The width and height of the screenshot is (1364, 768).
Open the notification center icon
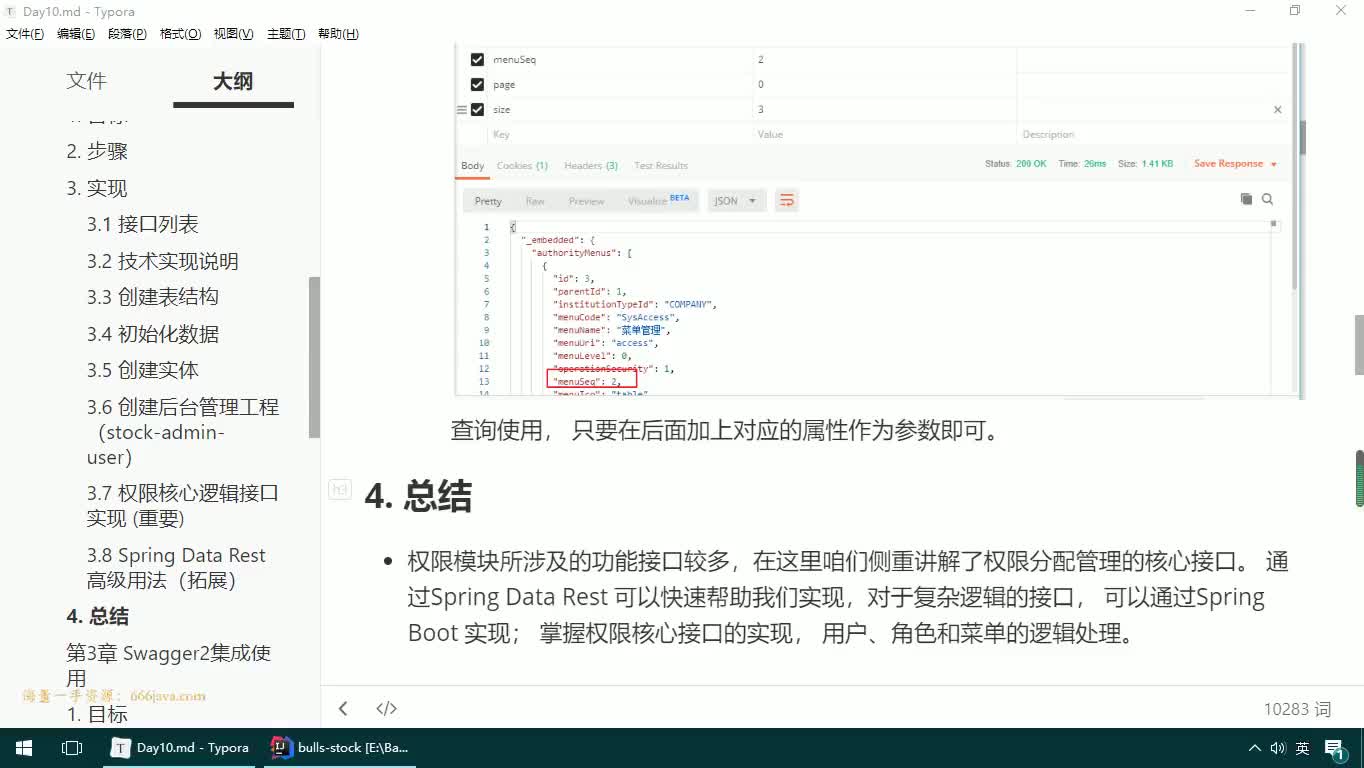click(1334, 748)
